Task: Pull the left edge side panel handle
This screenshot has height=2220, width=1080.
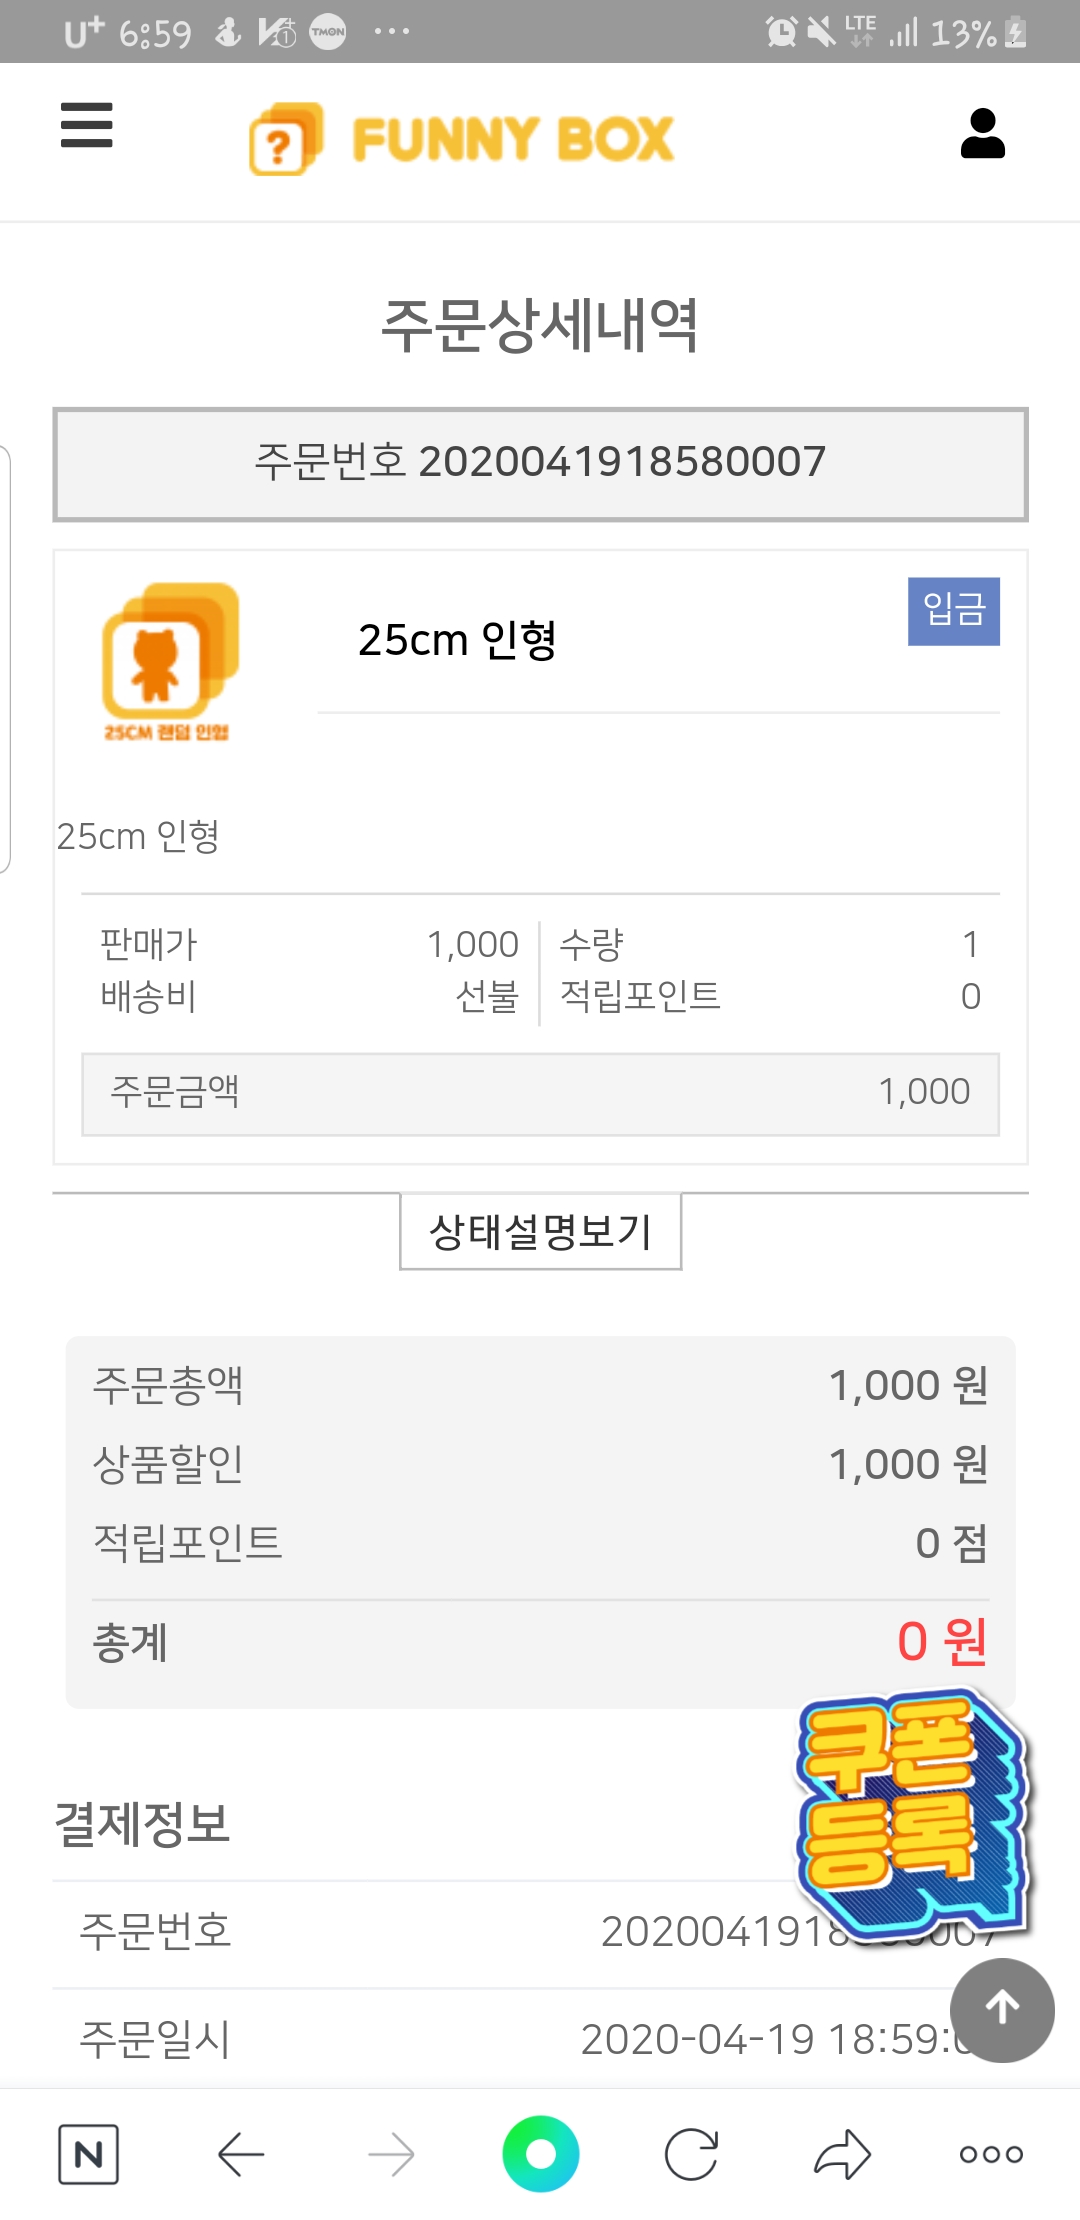Action: [5, 660]
